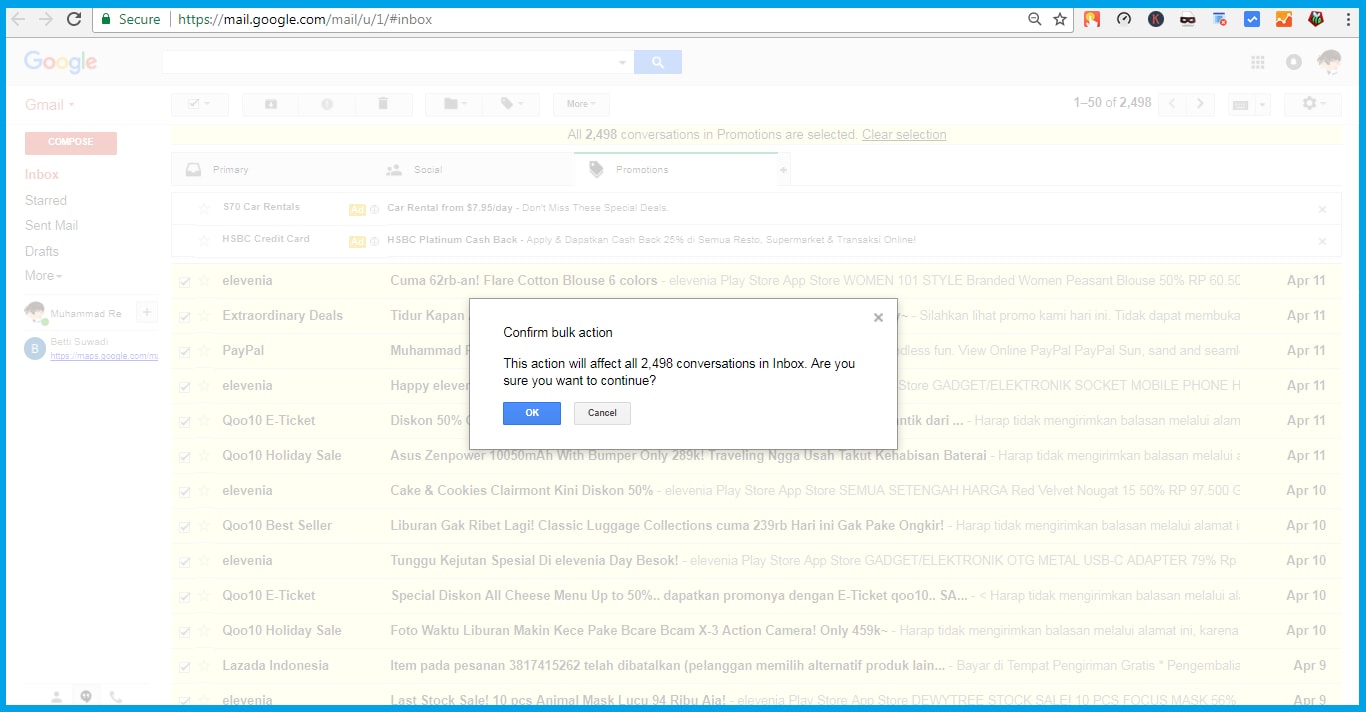Open the Qoo10 Holiday Sale Foto Waktu email

click(x=756, y=631)
